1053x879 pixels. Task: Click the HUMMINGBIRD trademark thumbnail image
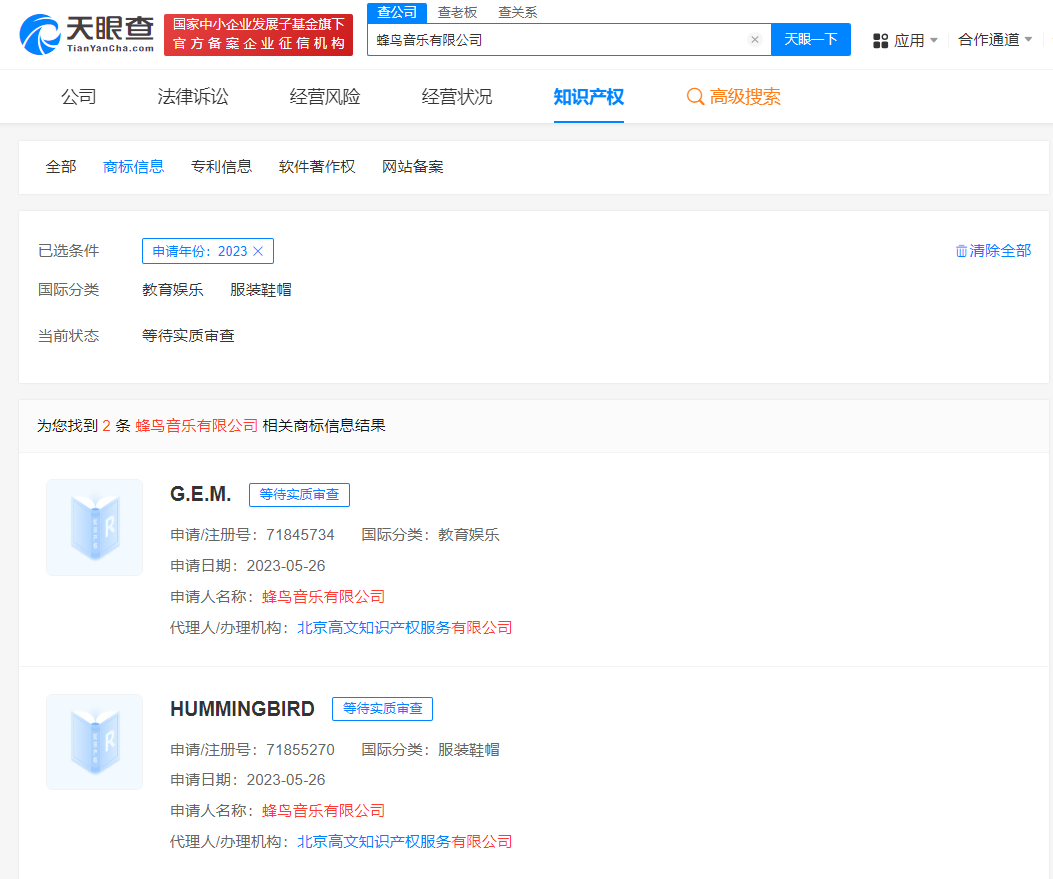coord(94,741)
